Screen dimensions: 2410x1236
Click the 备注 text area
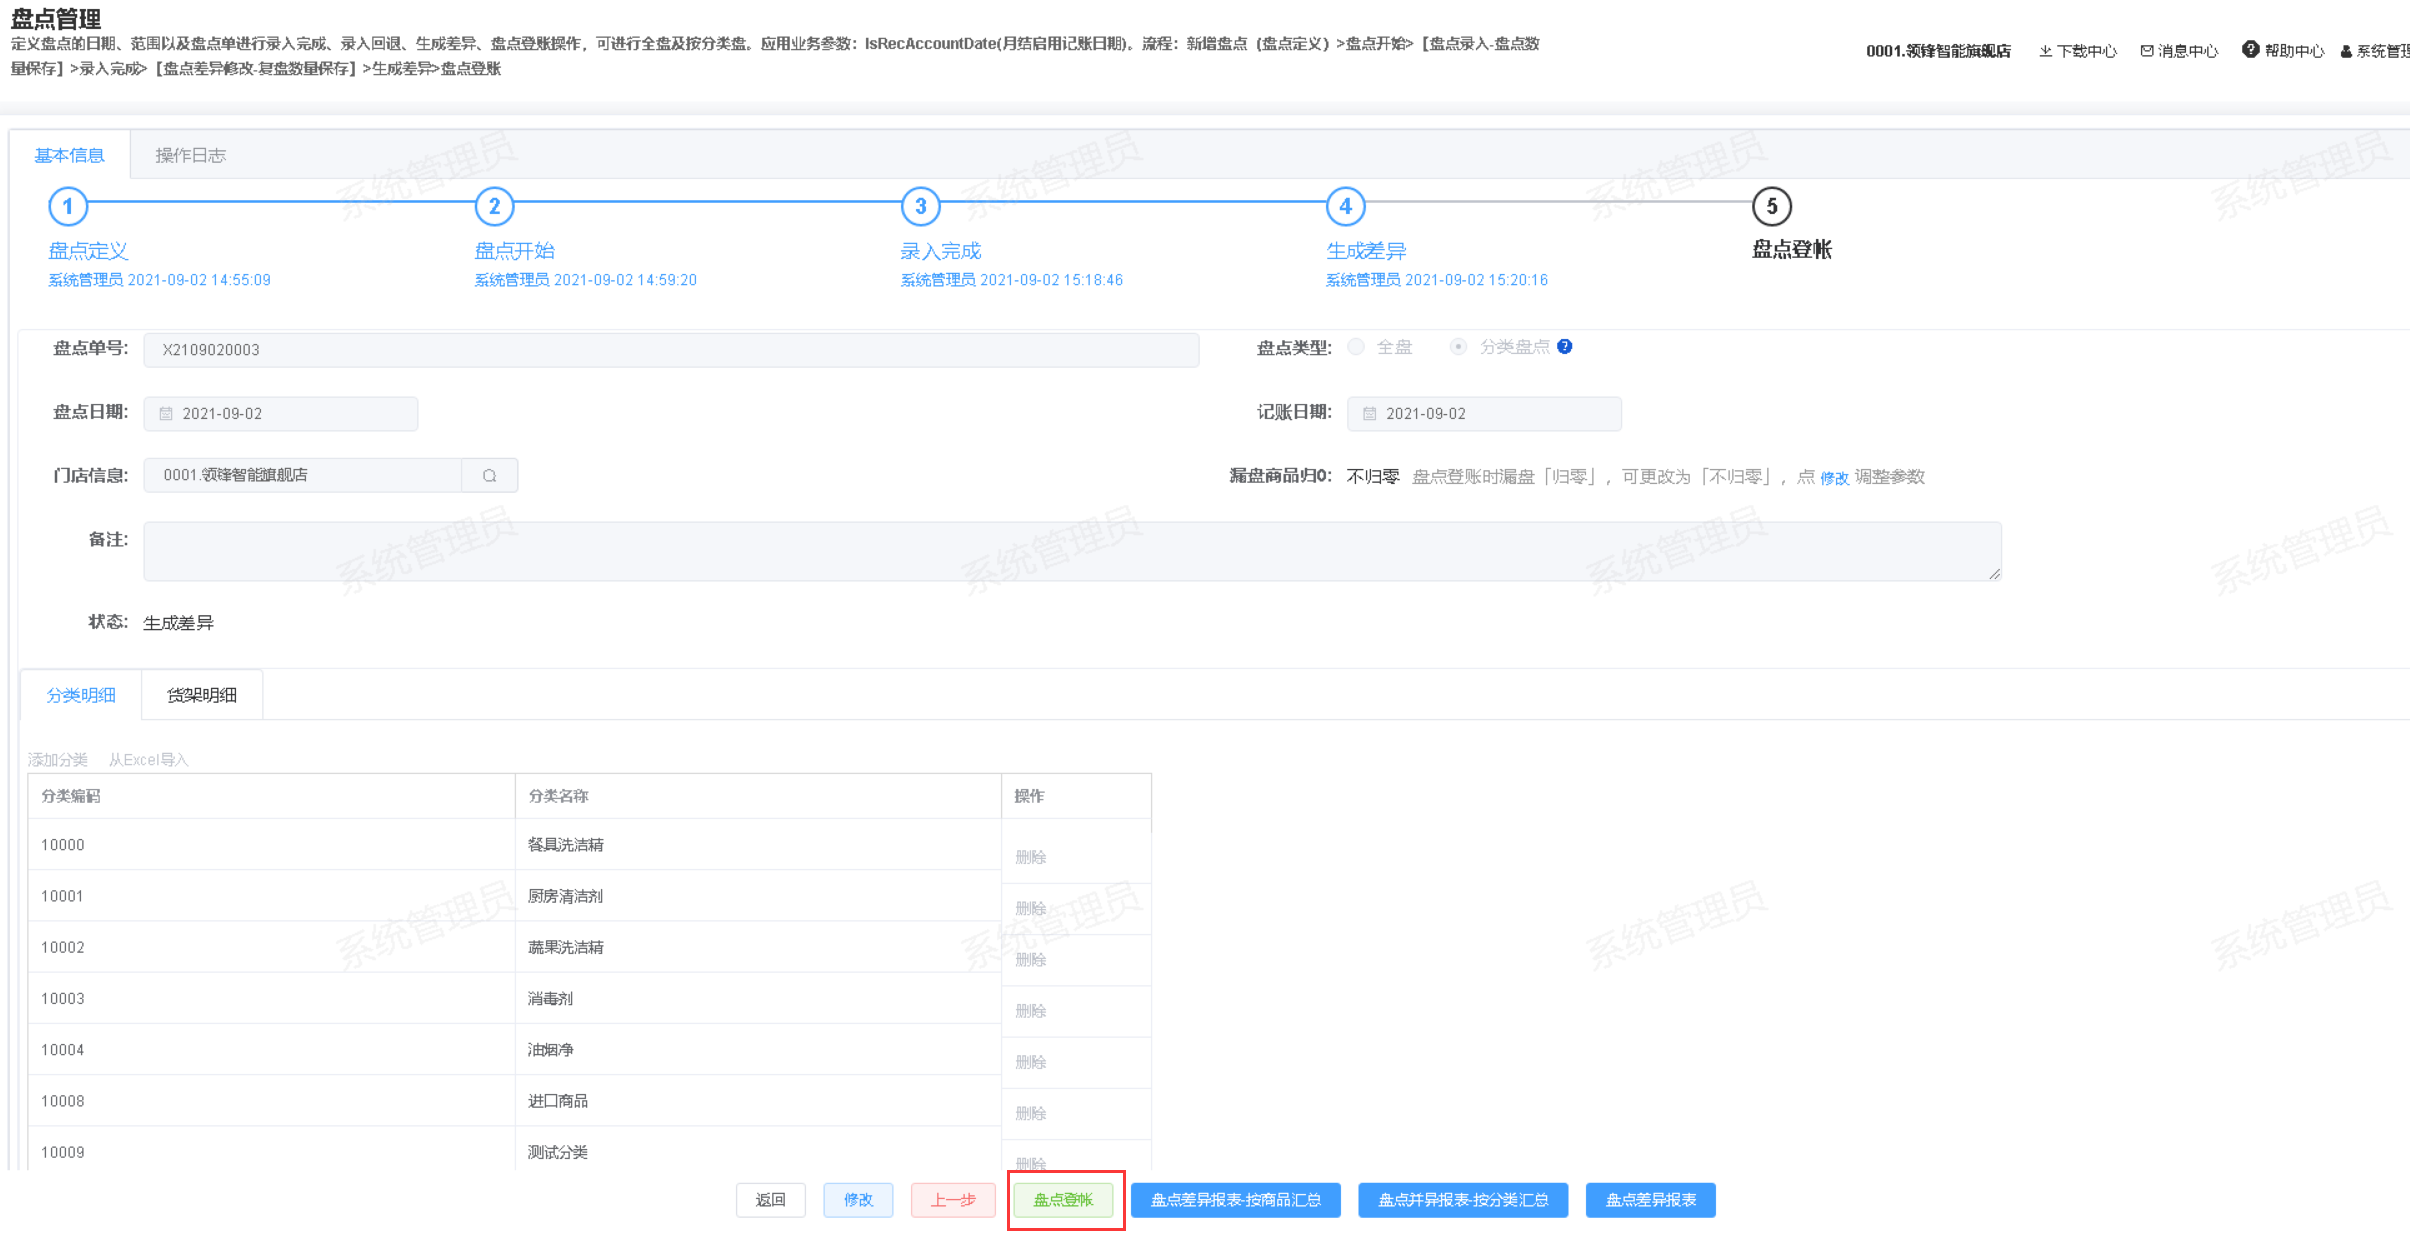[1071, 551]
